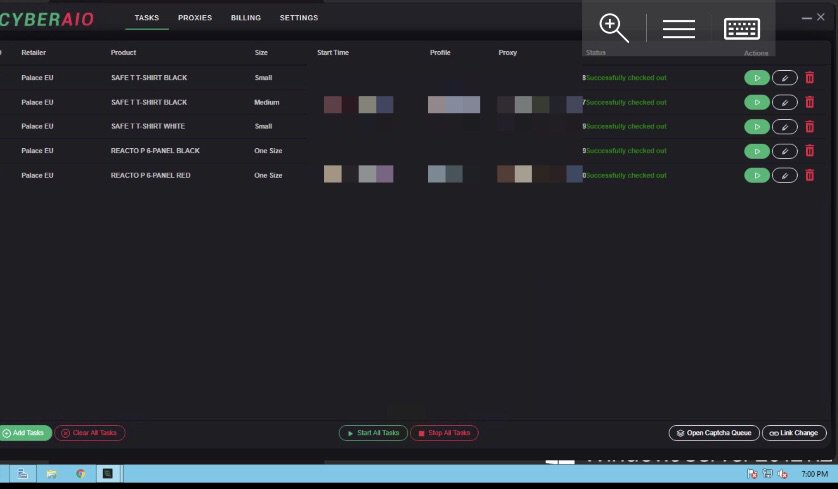
Task: Delete the REACTO P 6-PANEL BLACK task
Action: point(810,151)
